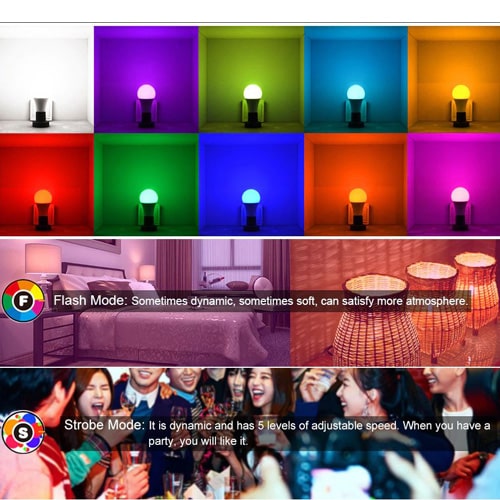This screenshot has height=500, width=500.
Task: Click the Strobe Mode S colorful icon
Action: point(23,432)
